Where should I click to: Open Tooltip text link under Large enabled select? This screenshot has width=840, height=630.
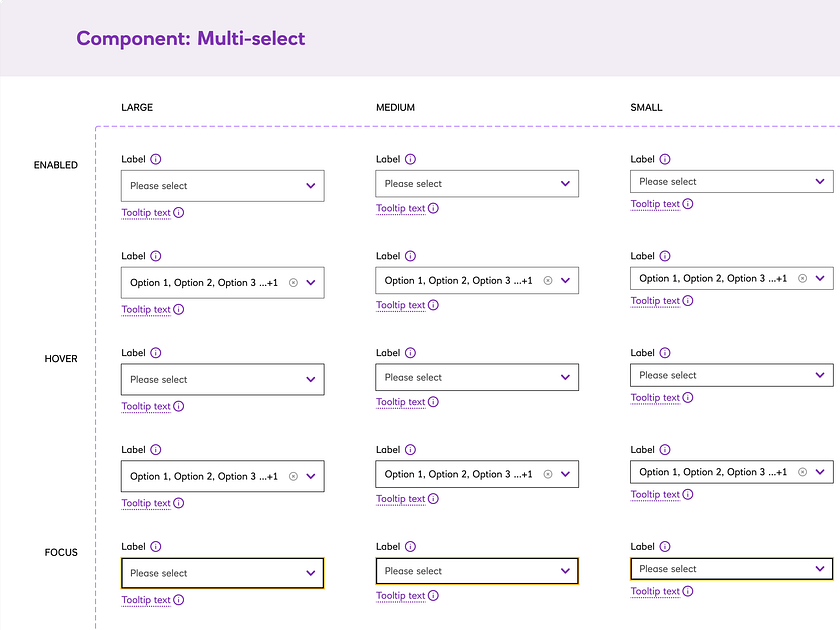coord(145,213)
